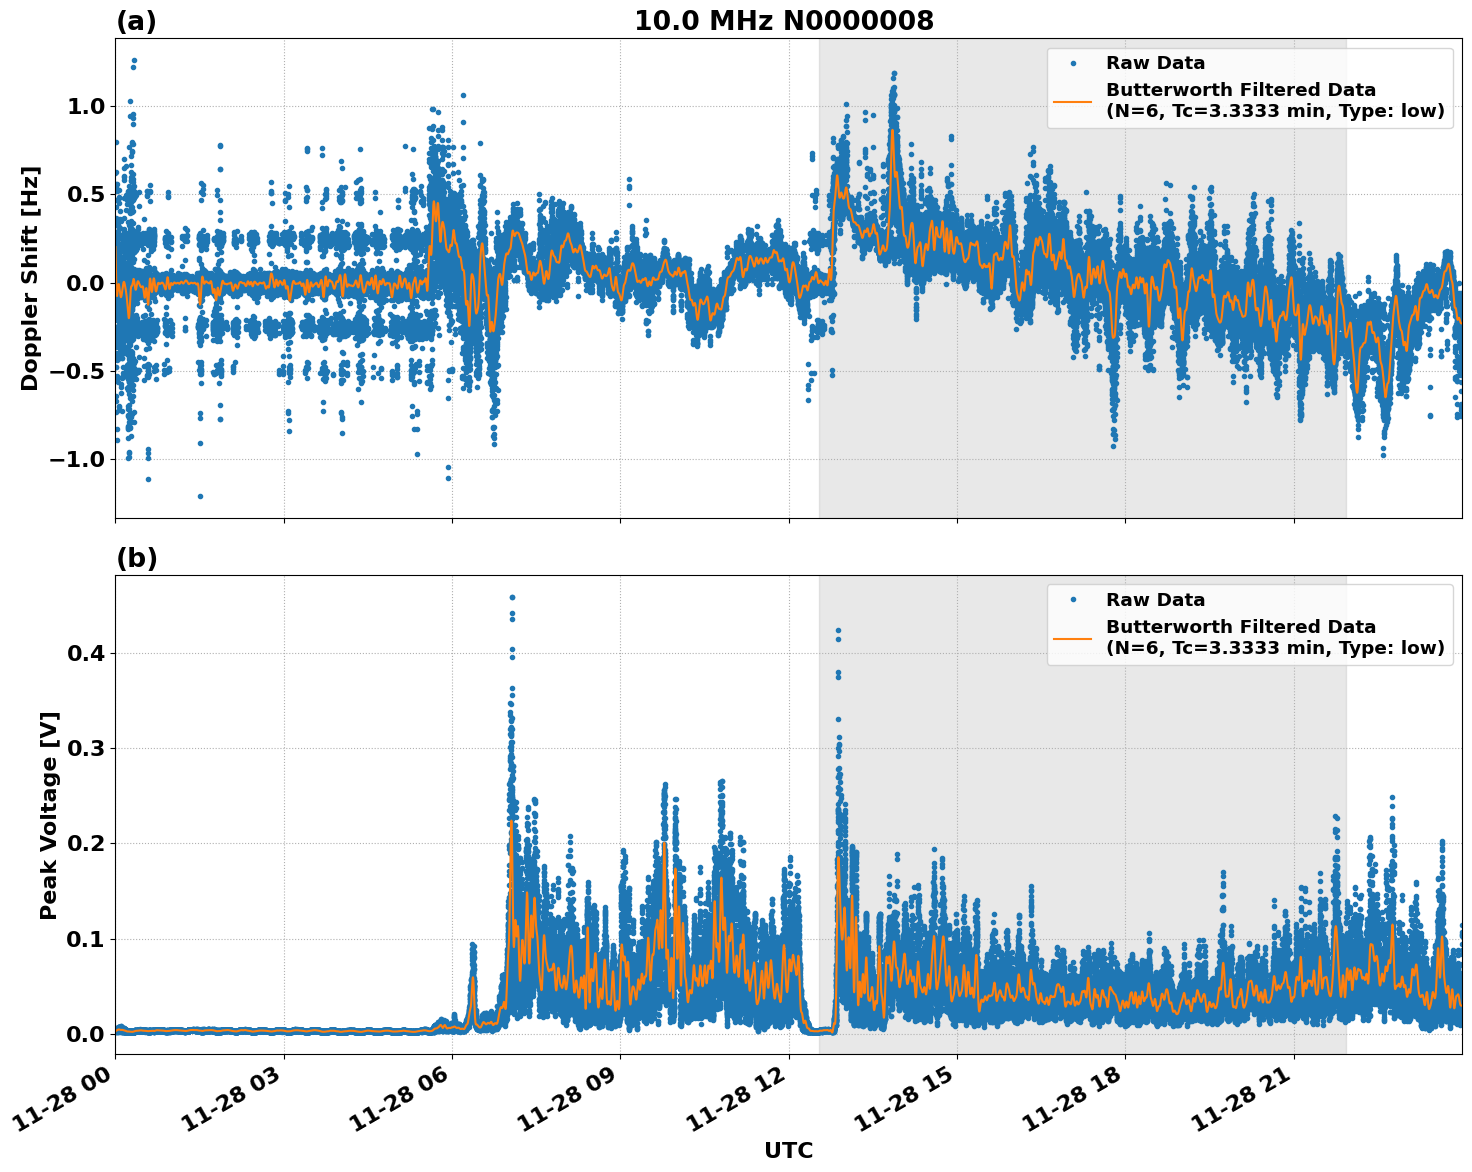Click "Raw Data" in the Peak Voltage legend

pyautogui.click(x=1155, y=601)
